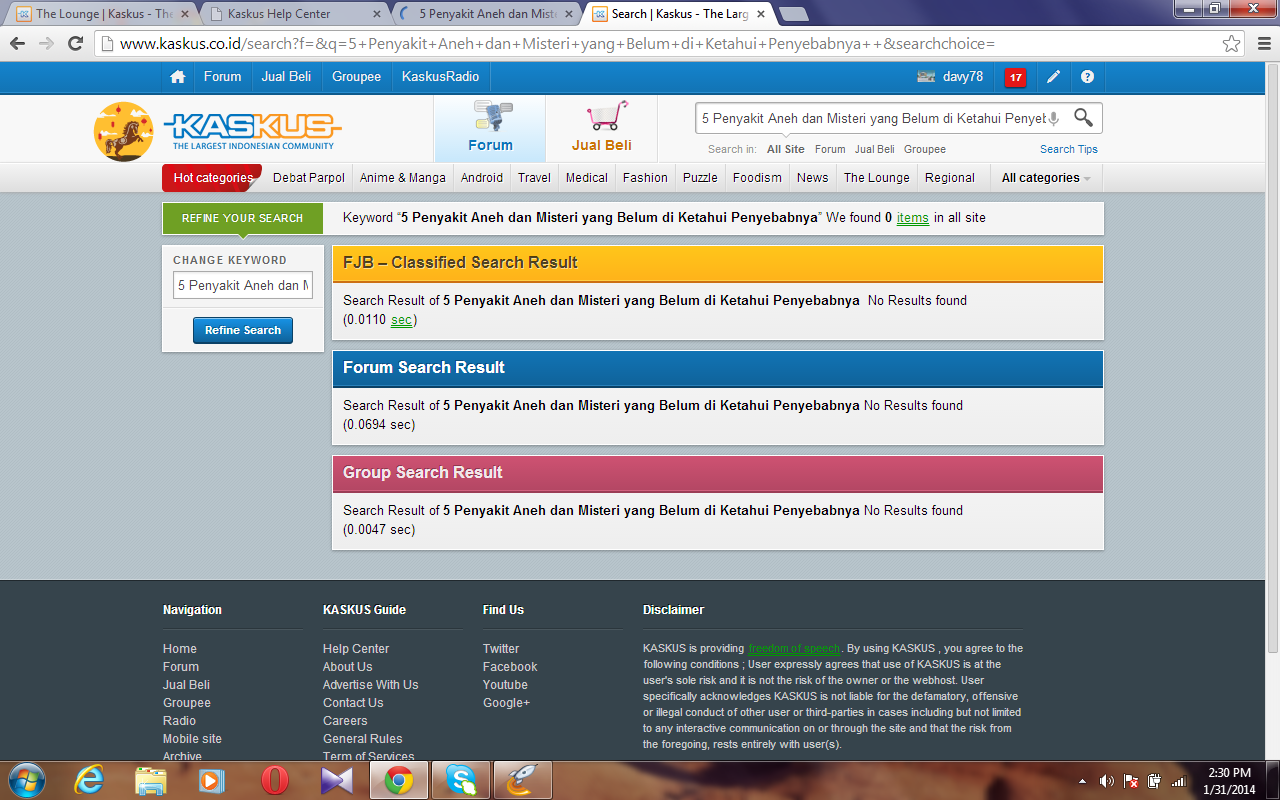Screen dimensions: 1280x800
Task: Open the Android category
Action: pos(482,178)
